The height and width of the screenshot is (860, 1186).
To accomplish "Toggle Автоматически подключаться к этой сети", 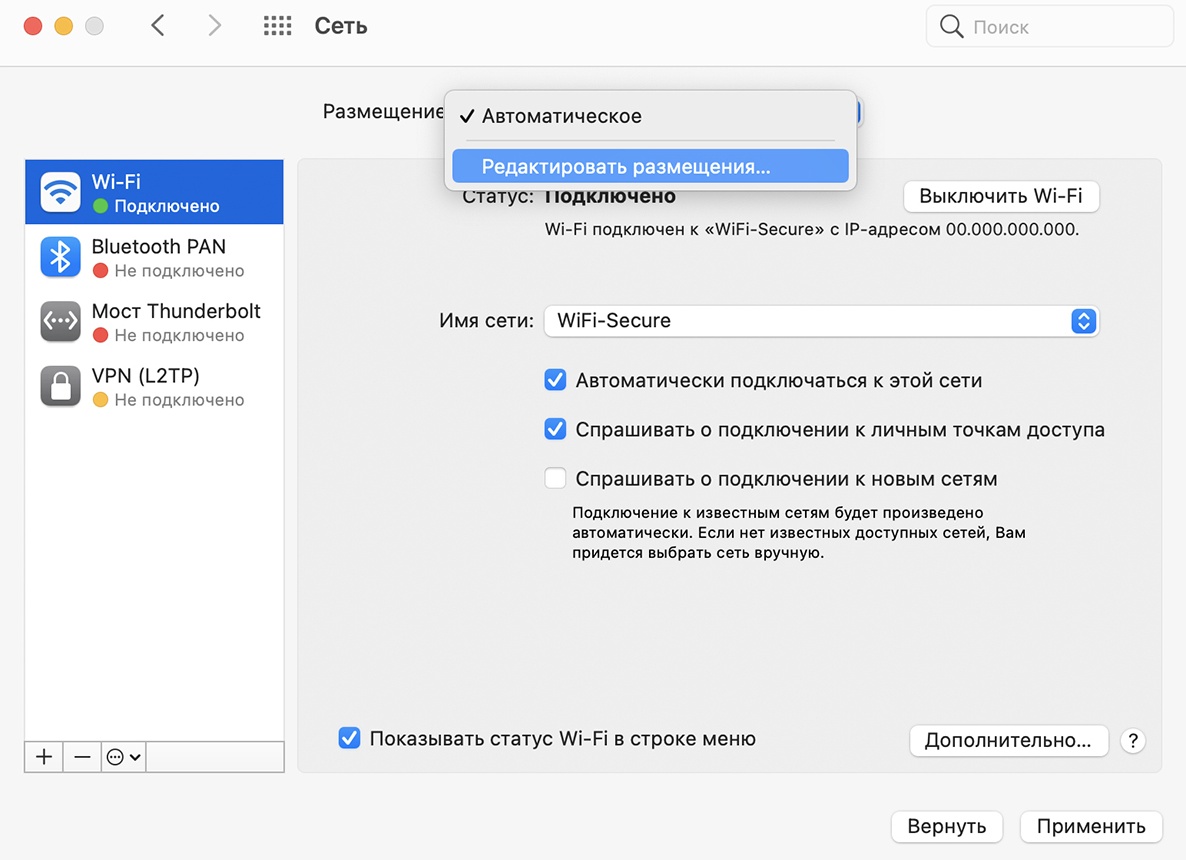I will tap(555, 380).
